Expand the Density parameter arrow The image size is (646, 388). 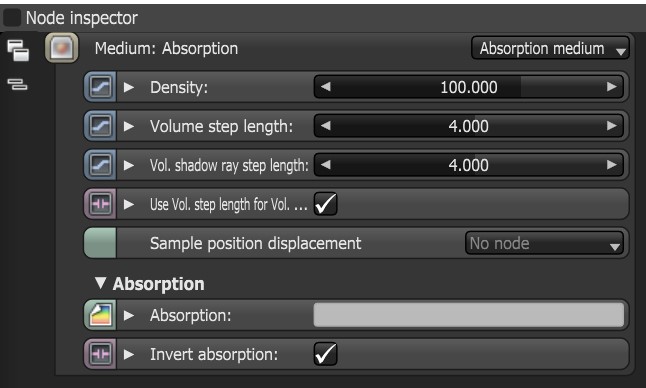pos(129,87)
